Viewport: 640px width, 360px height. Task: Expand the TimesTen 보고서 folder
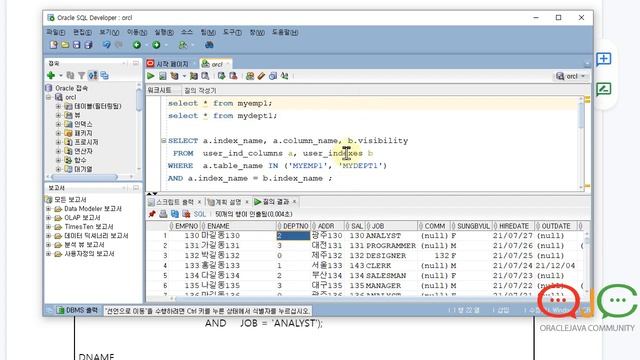[x=49, y=227]
